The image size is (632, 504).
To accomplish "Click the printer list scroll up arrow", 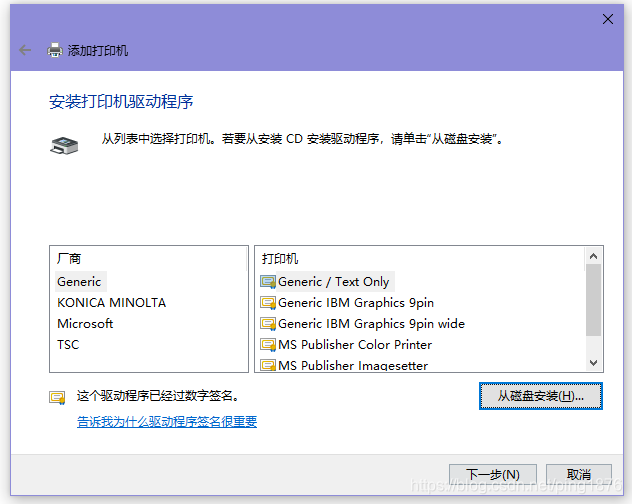I will [x=593, y=256].
